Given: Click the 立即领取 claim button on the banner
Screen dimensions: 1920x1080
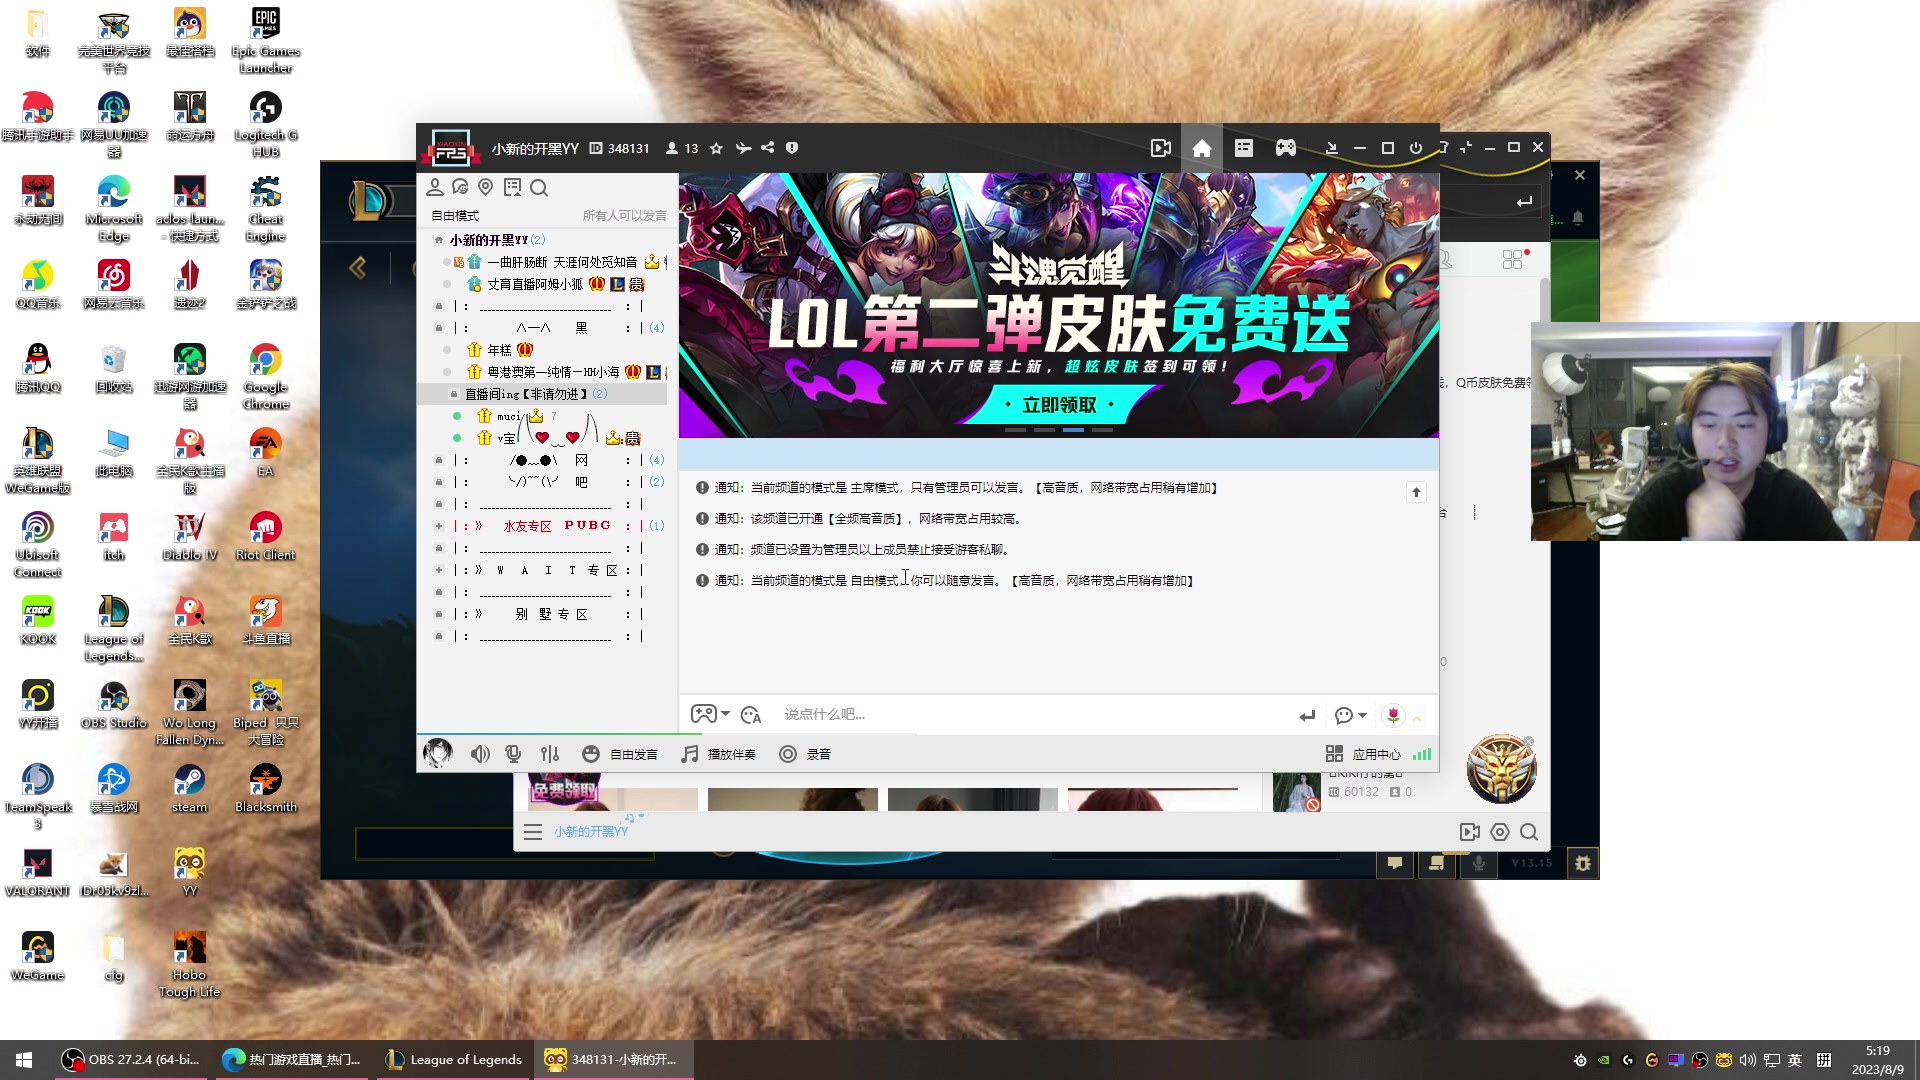Looking at the screenshot, I should (x=1058, y=404).
